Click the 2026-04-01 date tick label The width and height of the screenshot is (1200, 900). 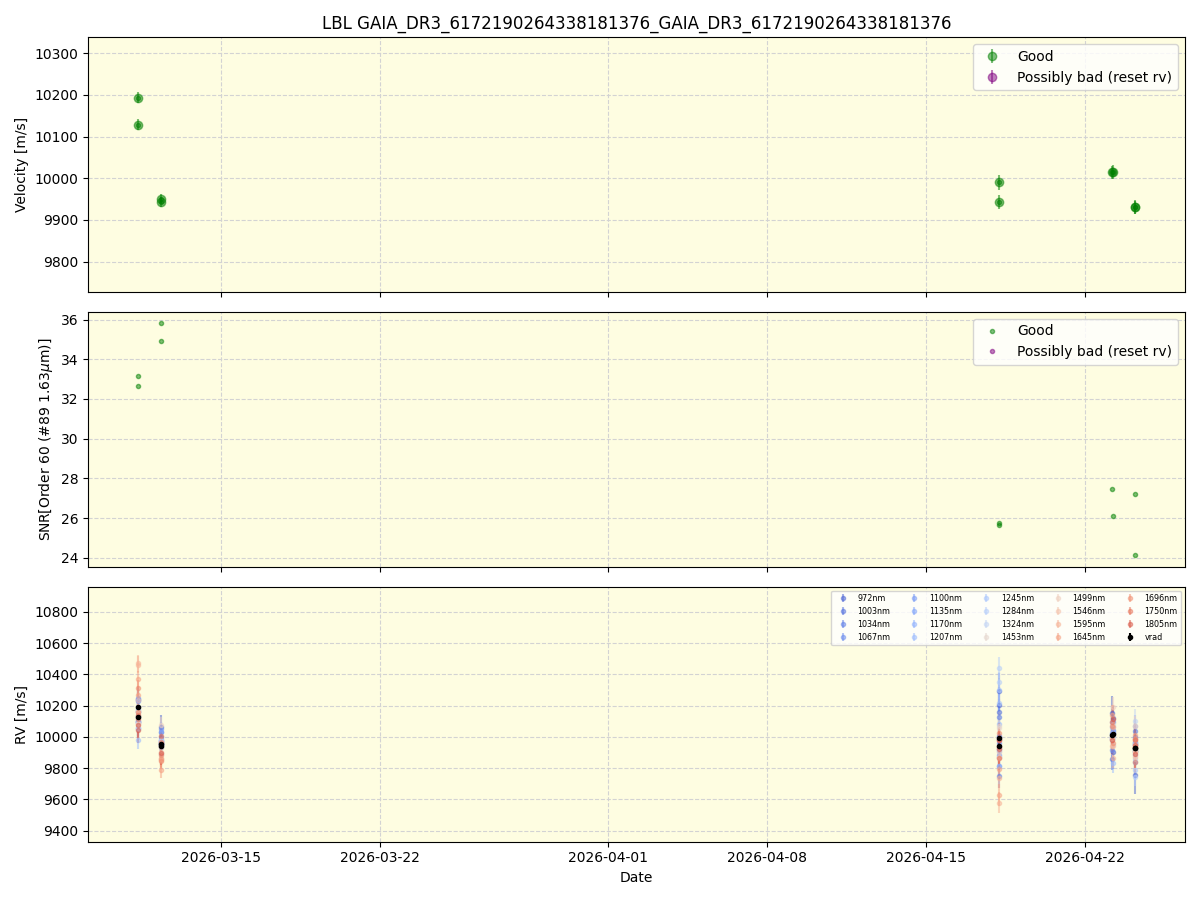click(608, 856)
